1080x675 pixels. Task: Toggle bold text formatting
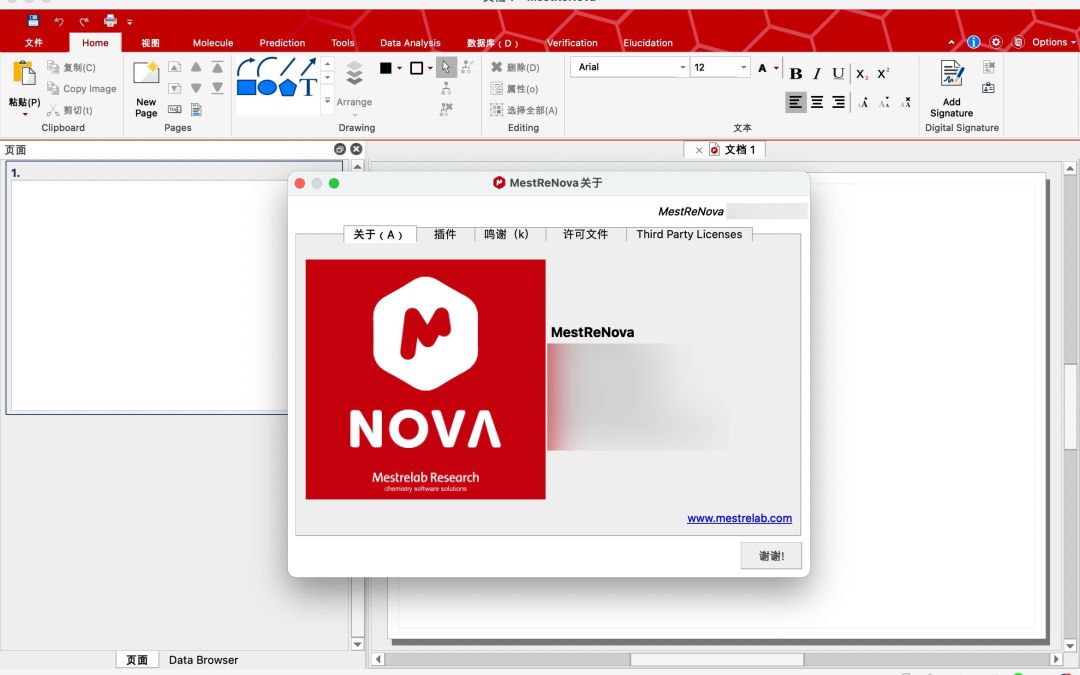(x=796, y=73)
